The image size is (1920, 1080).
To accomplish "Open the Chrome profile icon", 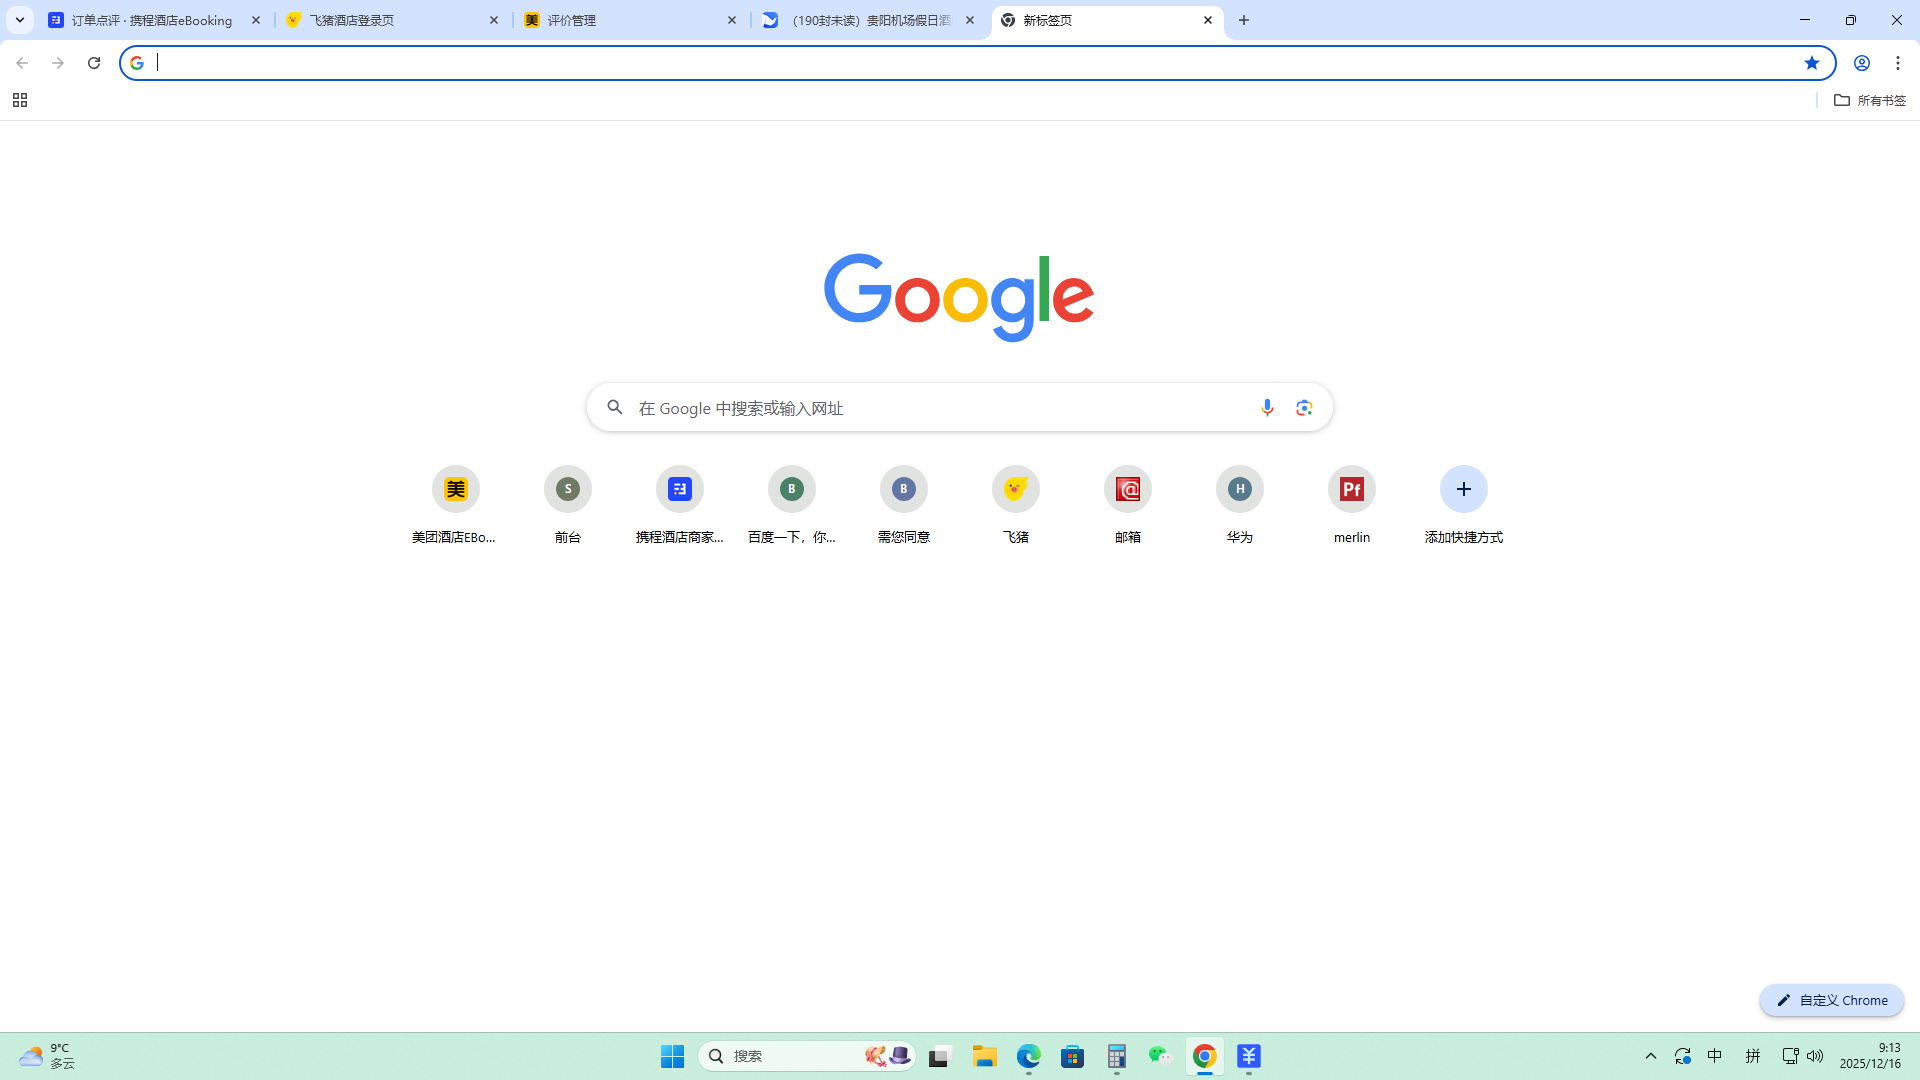I will [x=1861, y=63].
